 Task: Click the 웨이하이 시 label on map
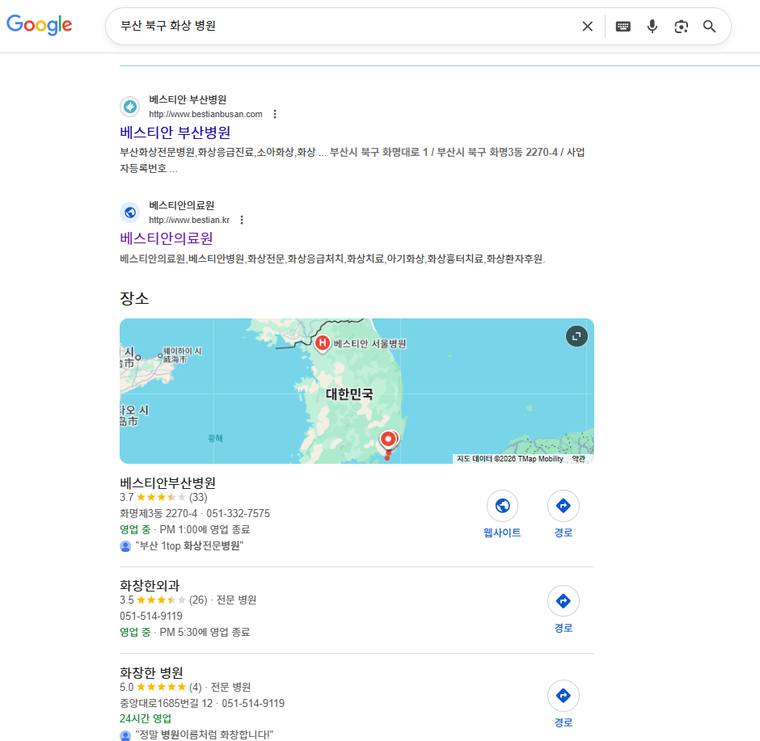point(182,354)
